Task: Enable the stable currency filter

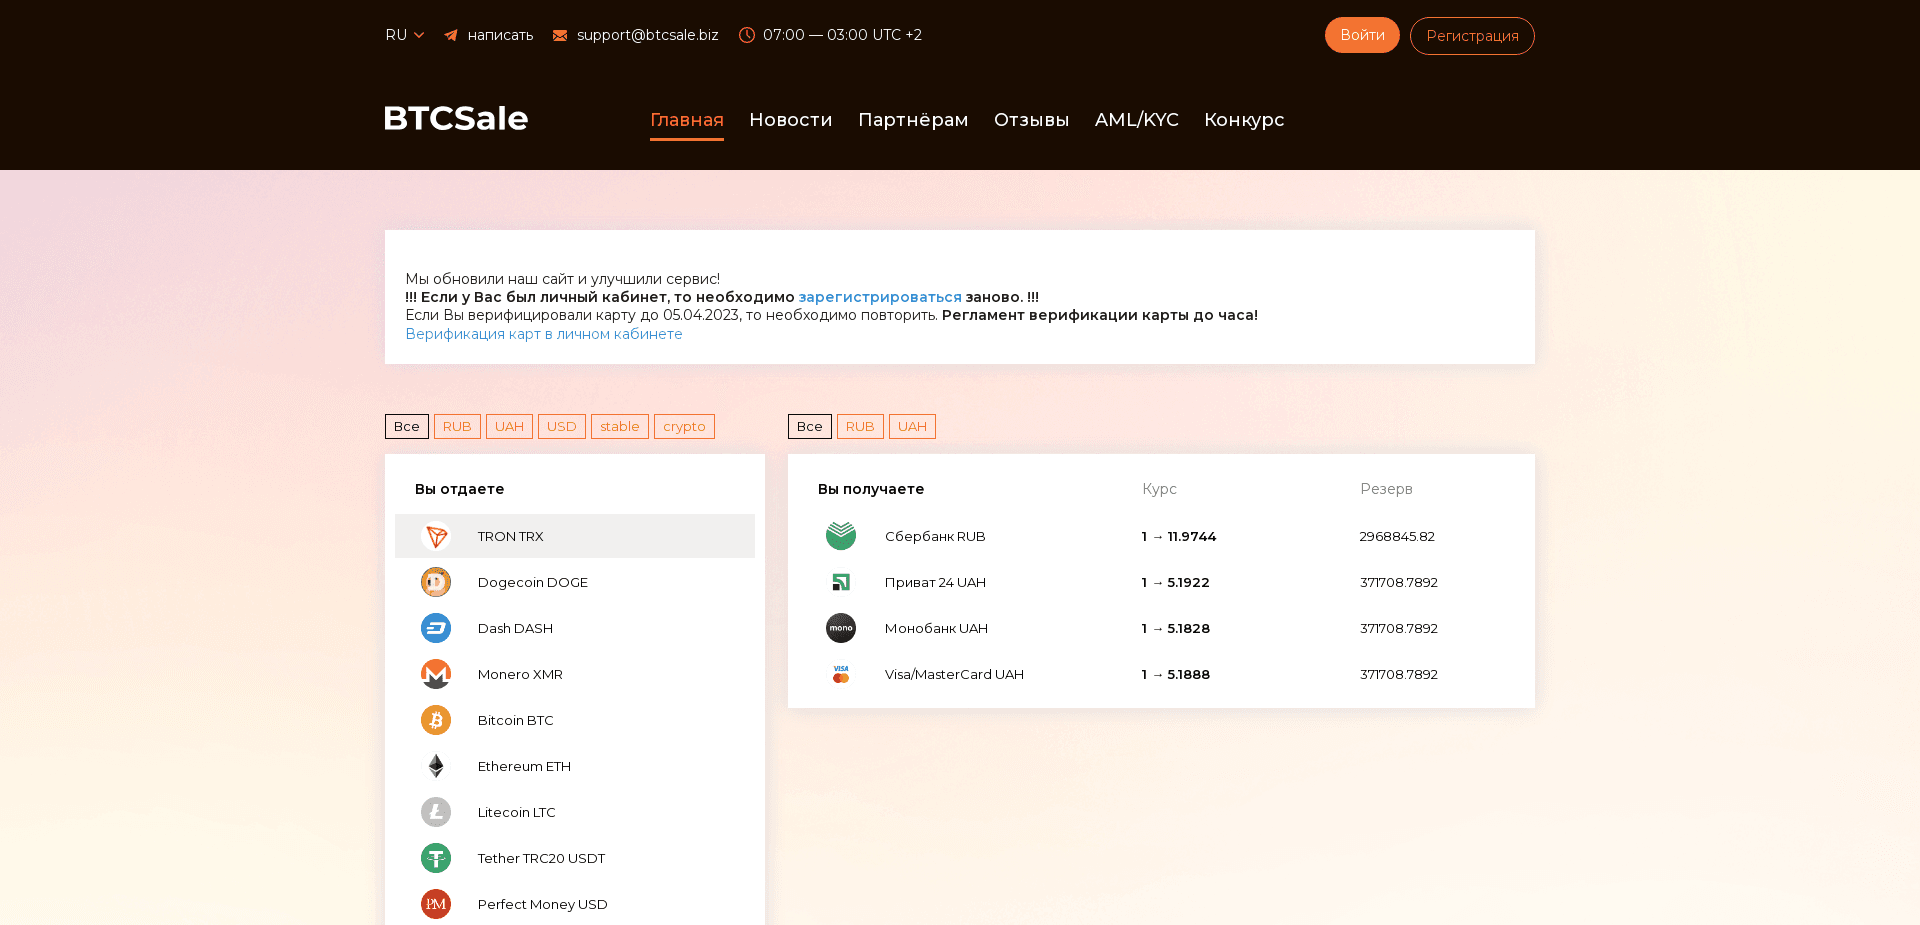Action: coord(619,426)
